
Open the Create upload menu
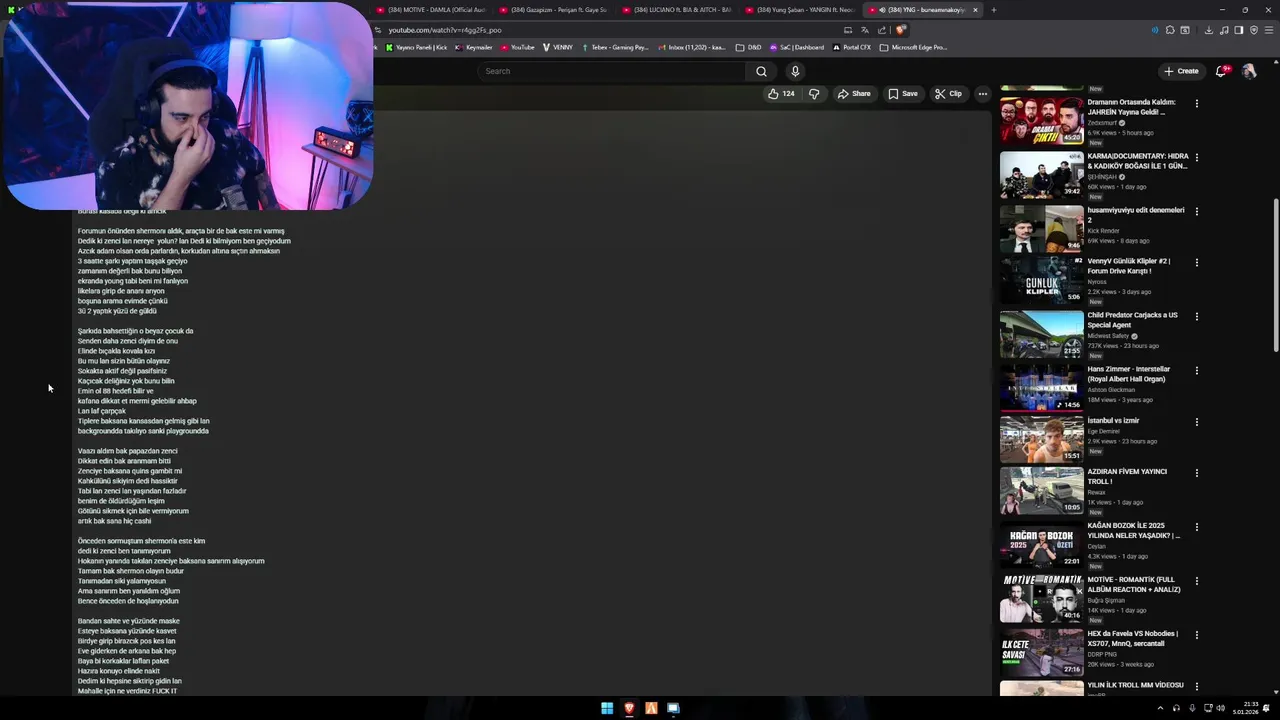click(1181, 71)
